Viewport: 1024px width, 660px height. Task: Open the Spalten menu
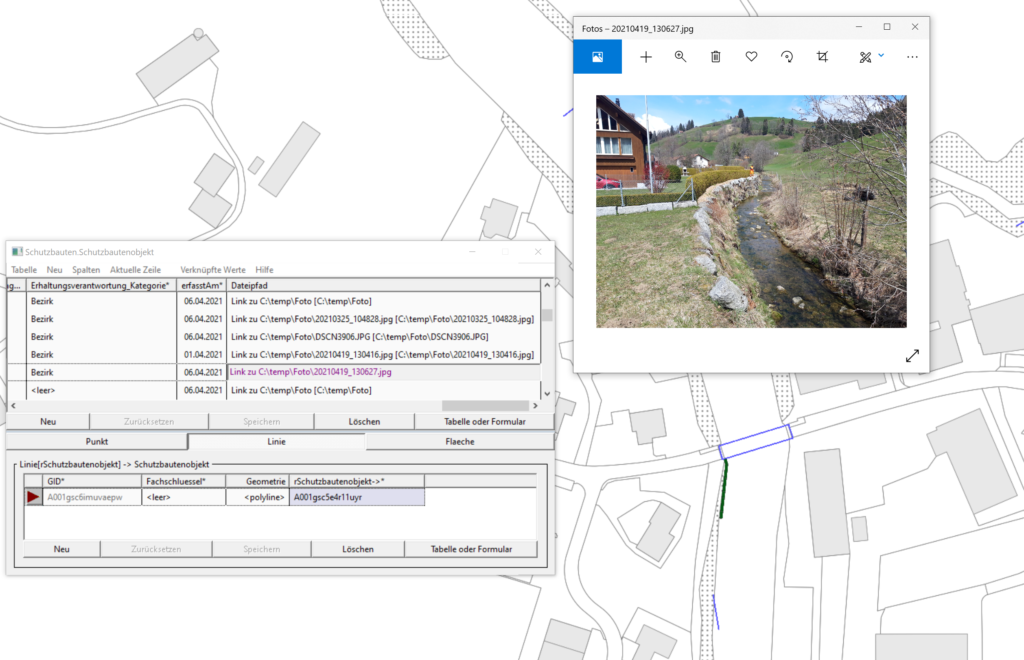click(86, 270)
